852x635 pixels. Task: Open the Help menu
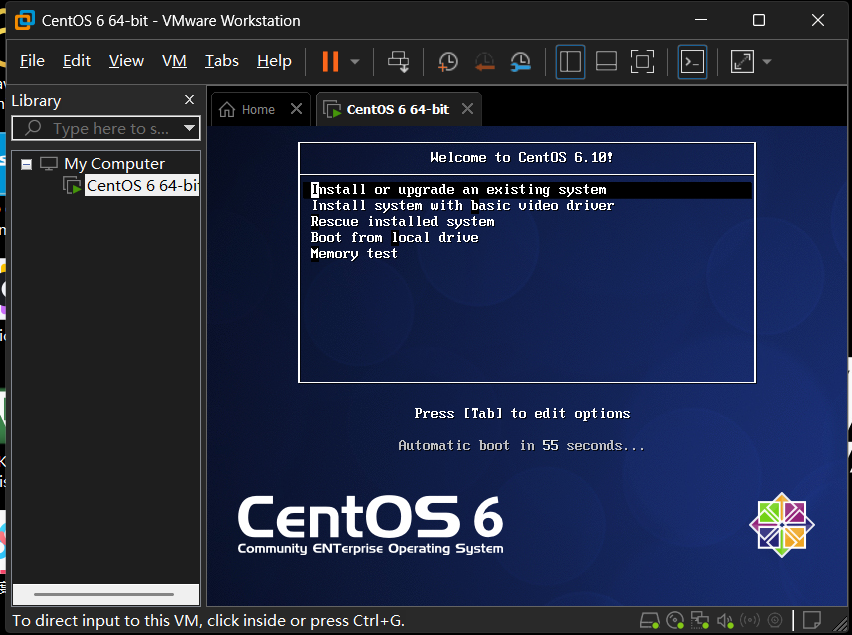(x=274, y=61)
